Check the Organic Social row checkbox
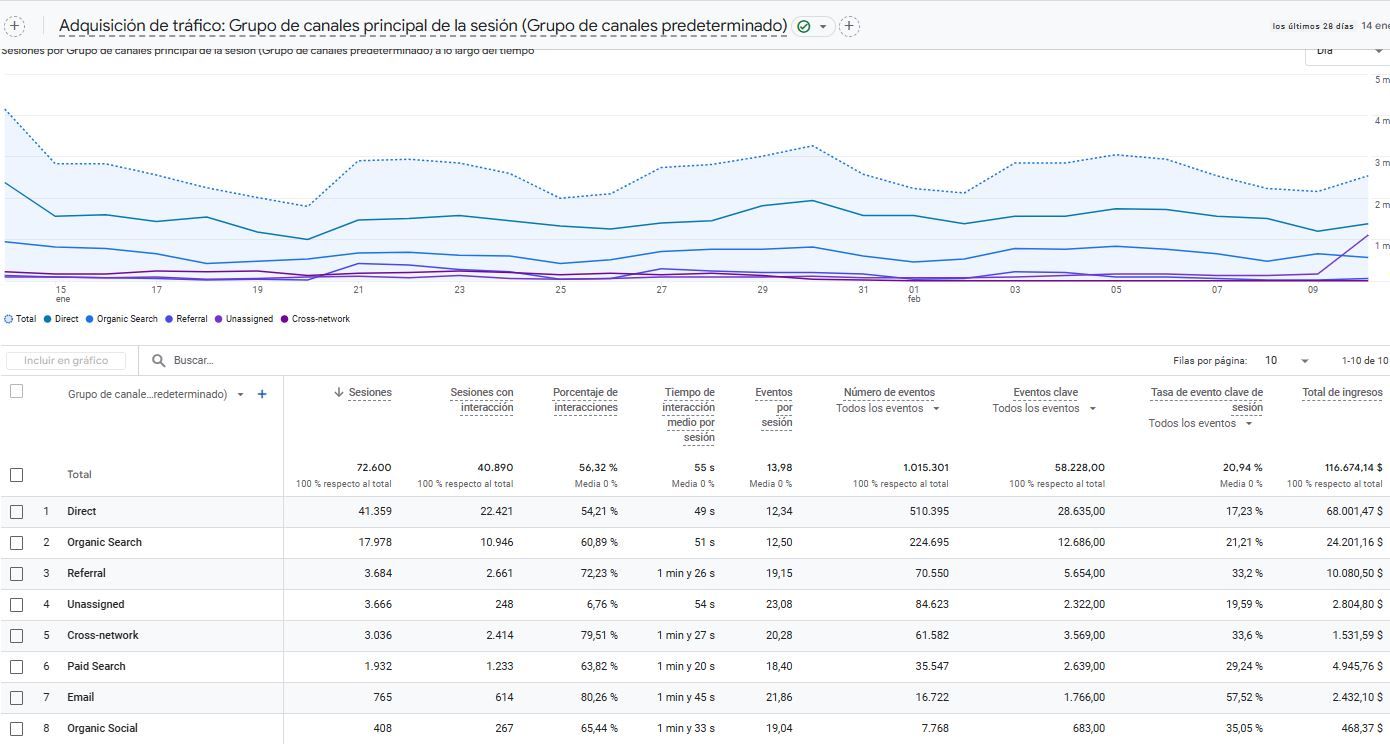Viewport: 1390px width, 744px height. pyautogui.click(x=16, y=728)
